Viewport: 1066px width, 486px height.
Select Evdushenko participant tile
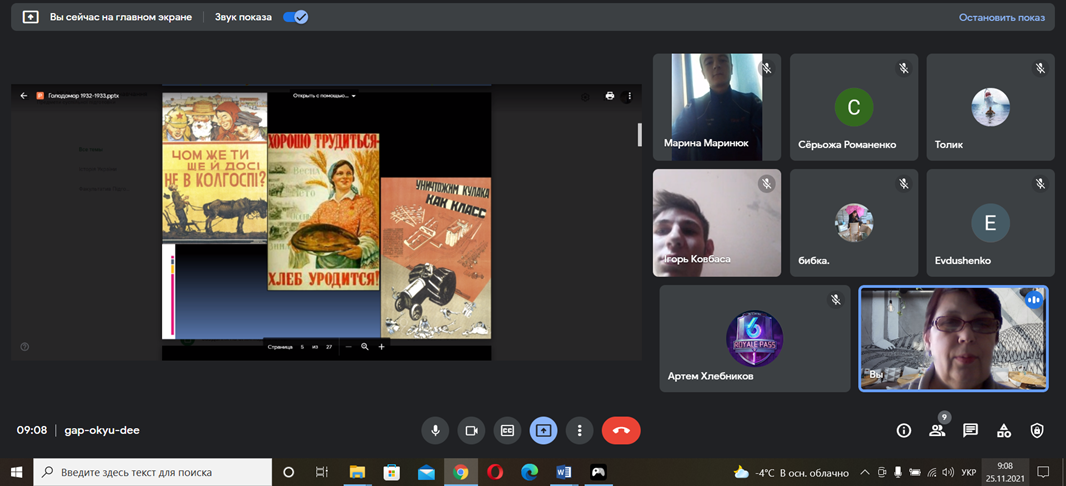click(991, 223)
